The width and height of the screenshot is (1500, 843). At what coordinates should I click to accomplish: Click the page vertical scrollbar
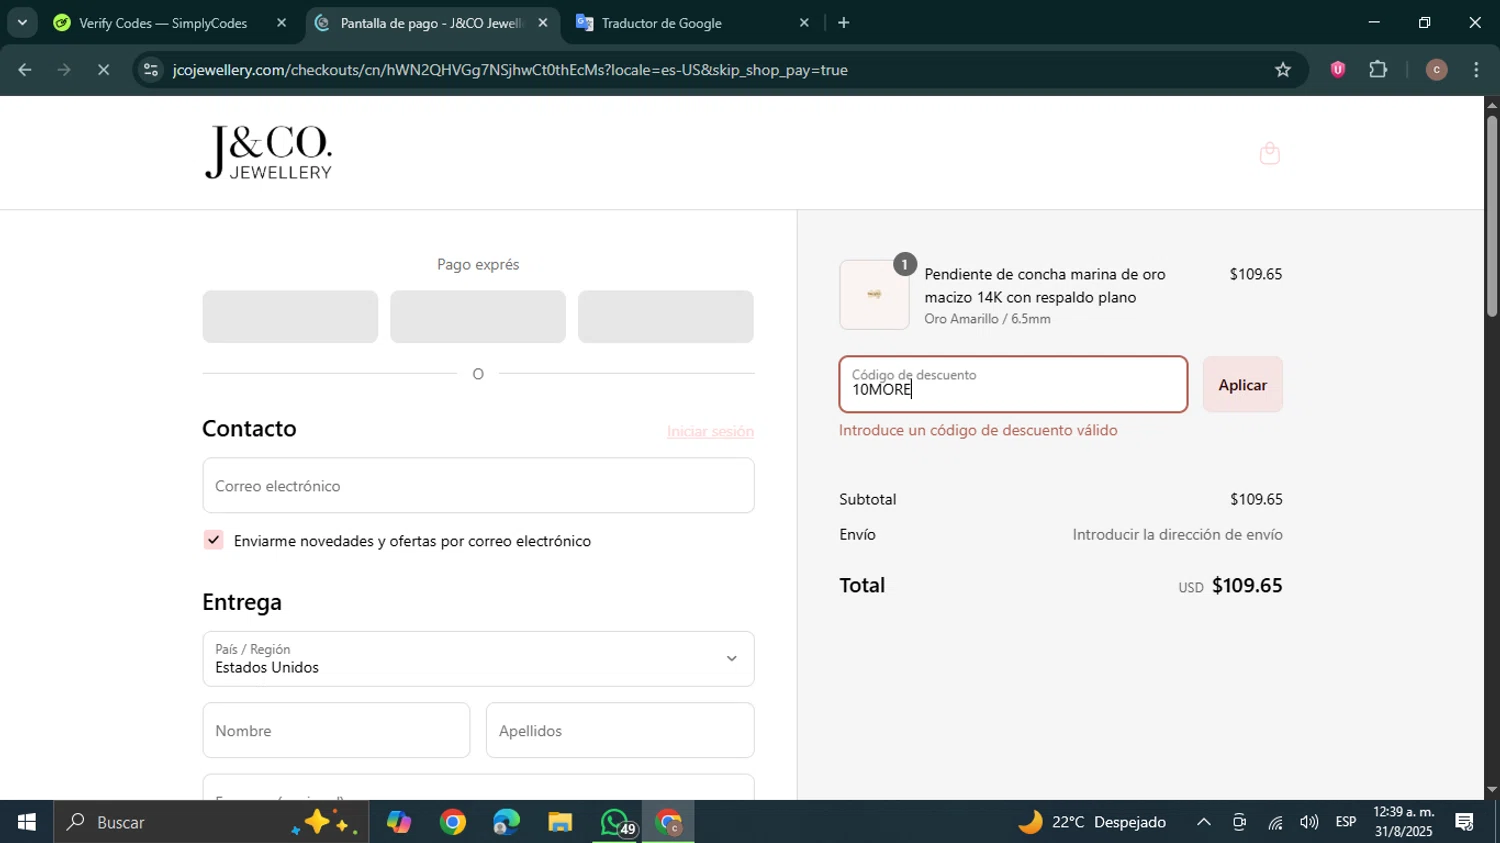[1492, 218]
